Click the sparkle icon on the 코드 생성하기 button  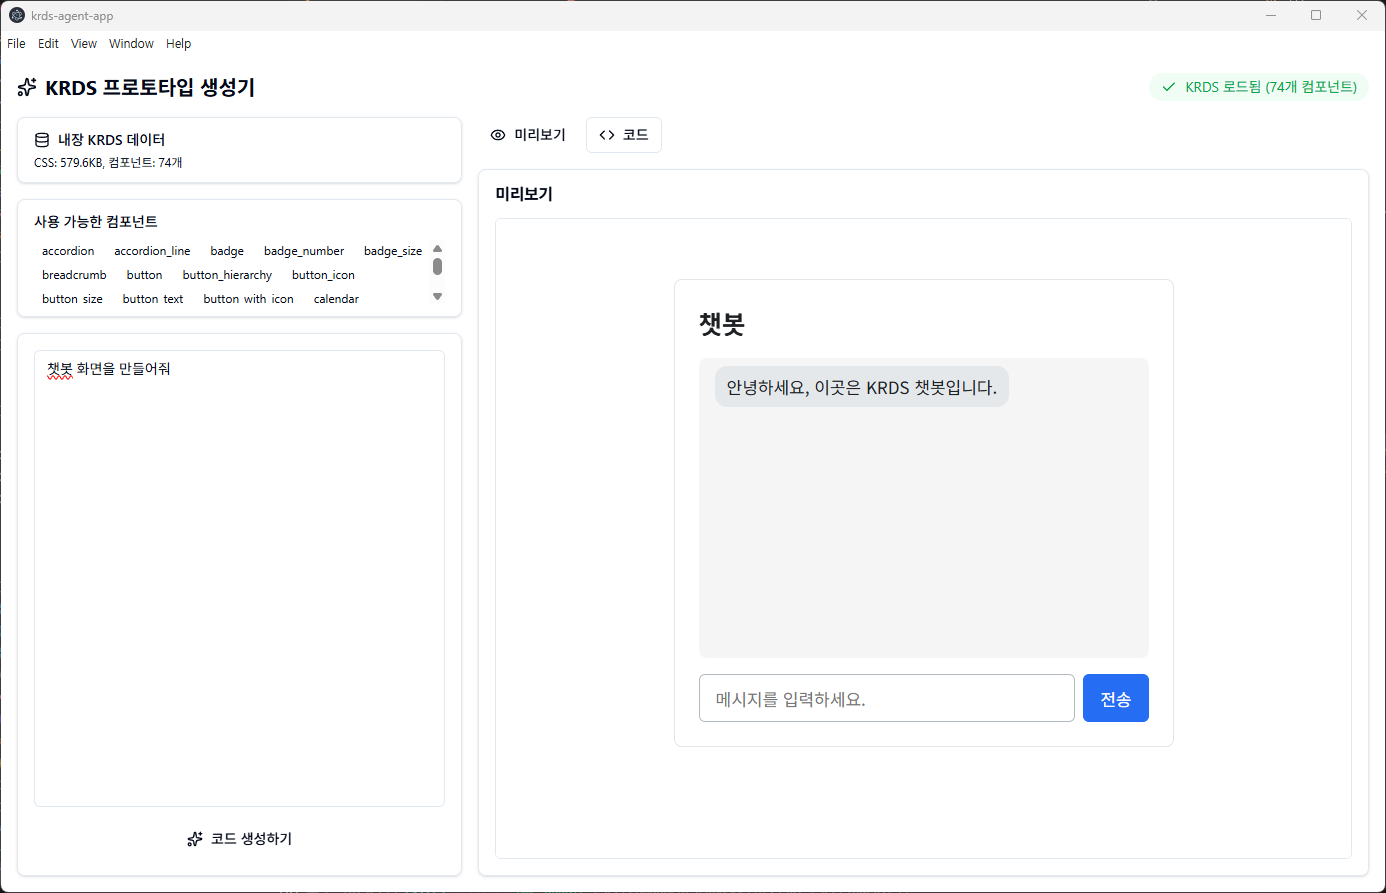195,839
